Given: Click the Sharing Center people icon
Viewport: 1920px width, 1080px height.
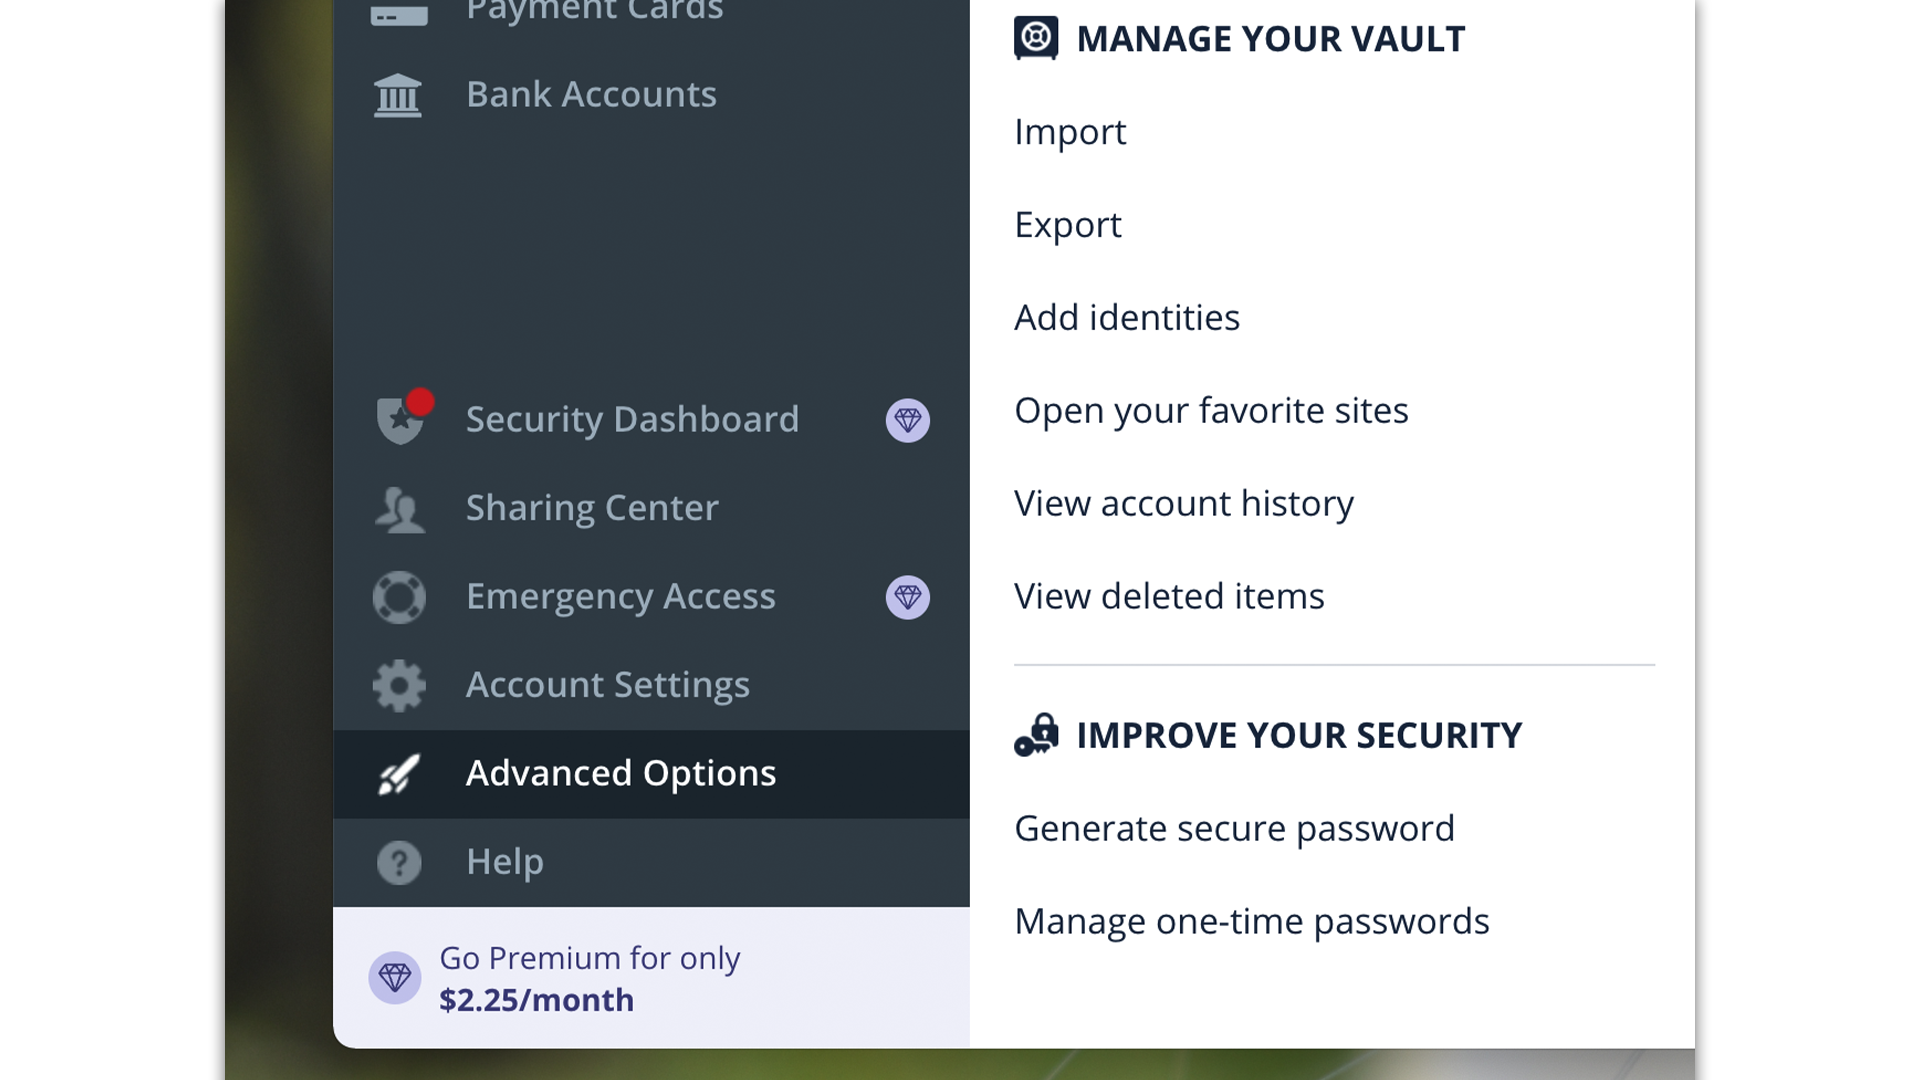Looking at the screenshot, I should (399, 508).
